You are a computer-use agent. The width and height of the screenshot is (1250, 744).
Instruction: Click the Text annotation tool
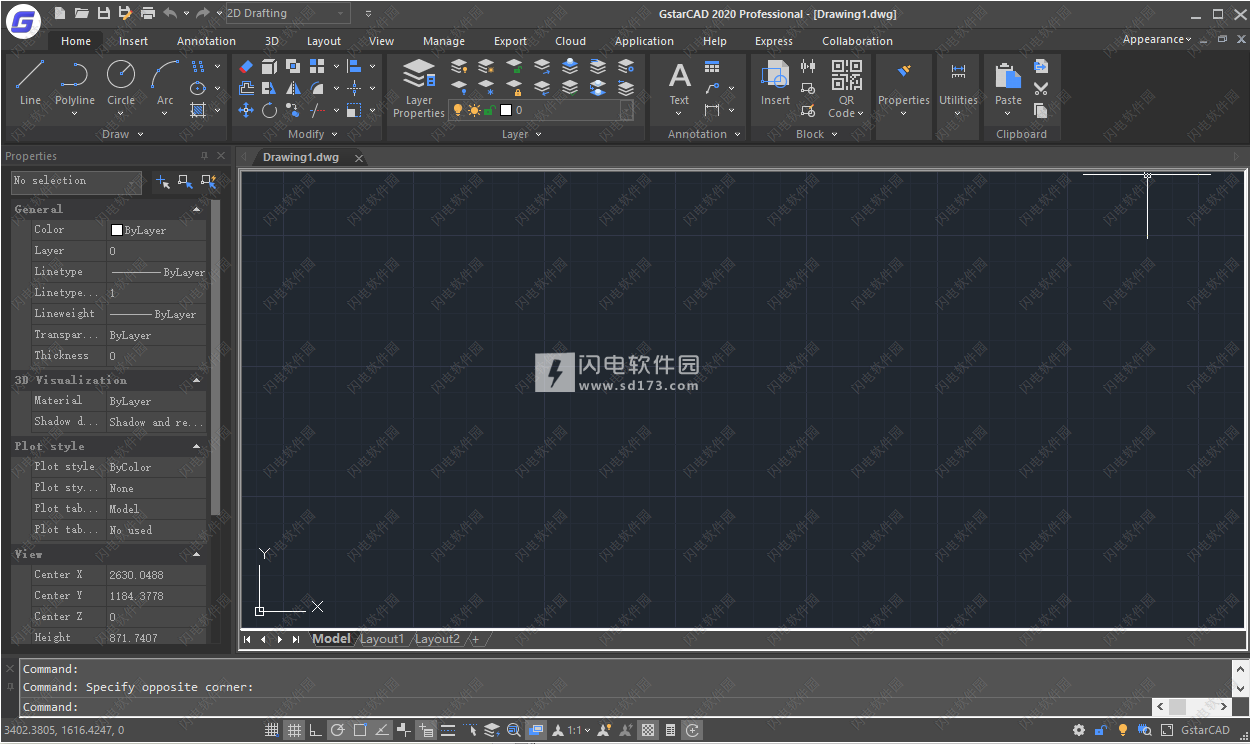(x=679, y=83)
